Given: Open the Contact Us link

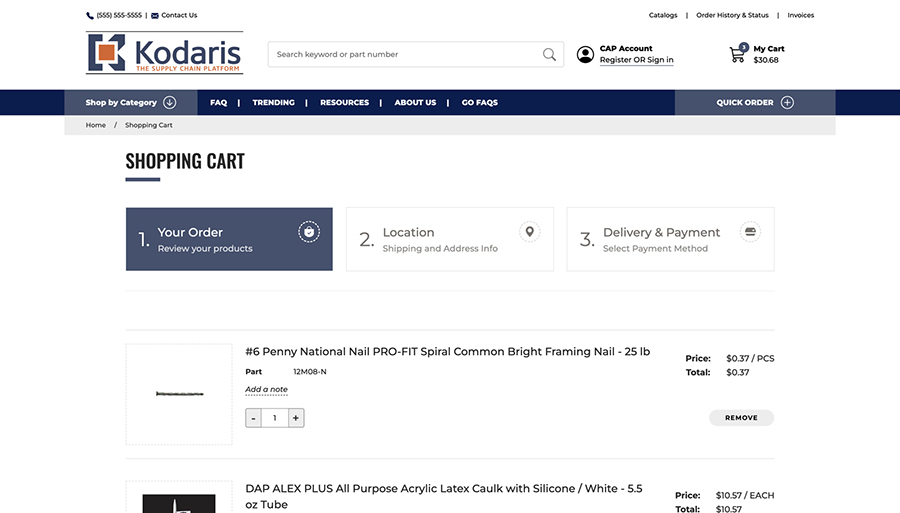Looking at the screenshot, I should coord(179,15).
